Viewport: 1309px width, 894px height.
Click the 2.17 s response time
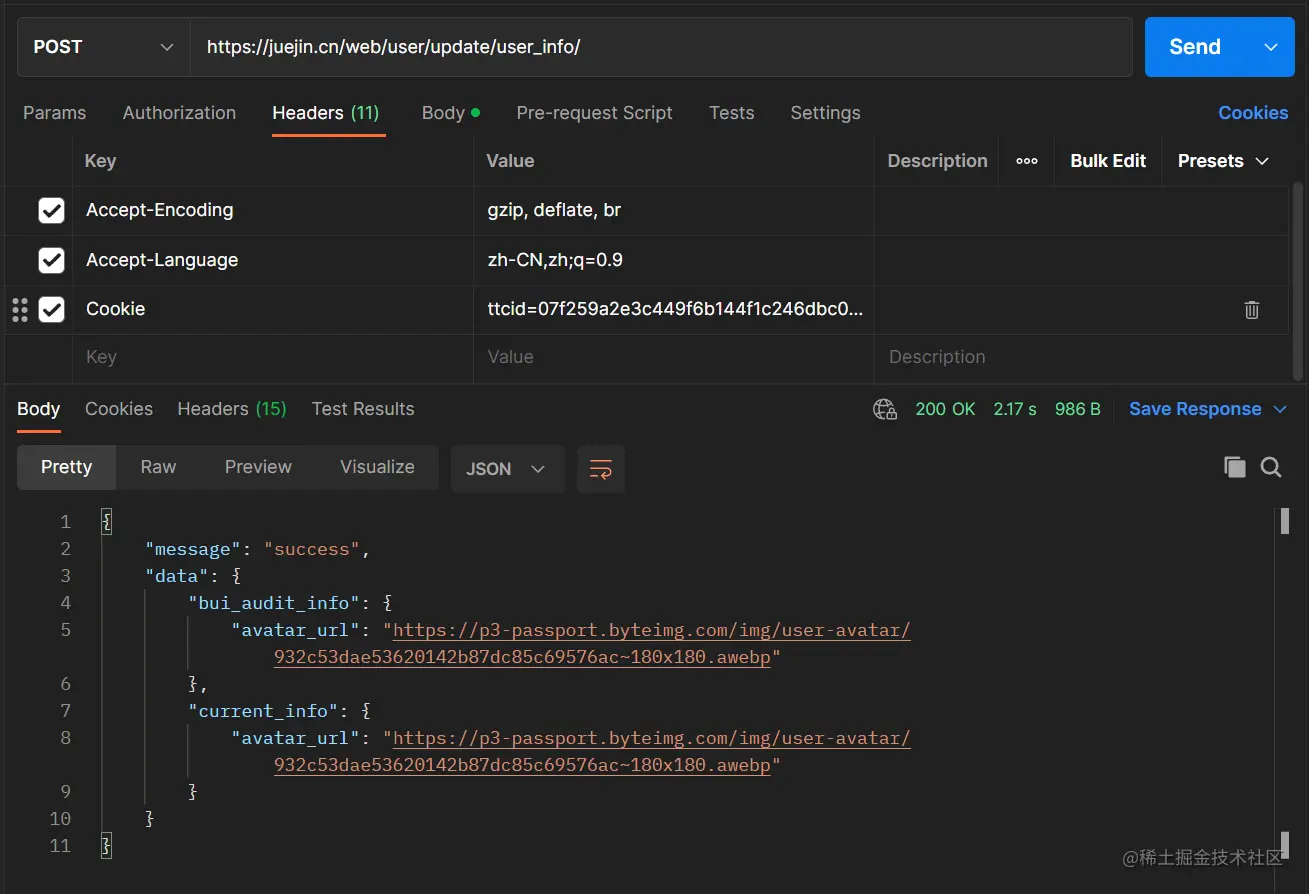[1015, 409]
